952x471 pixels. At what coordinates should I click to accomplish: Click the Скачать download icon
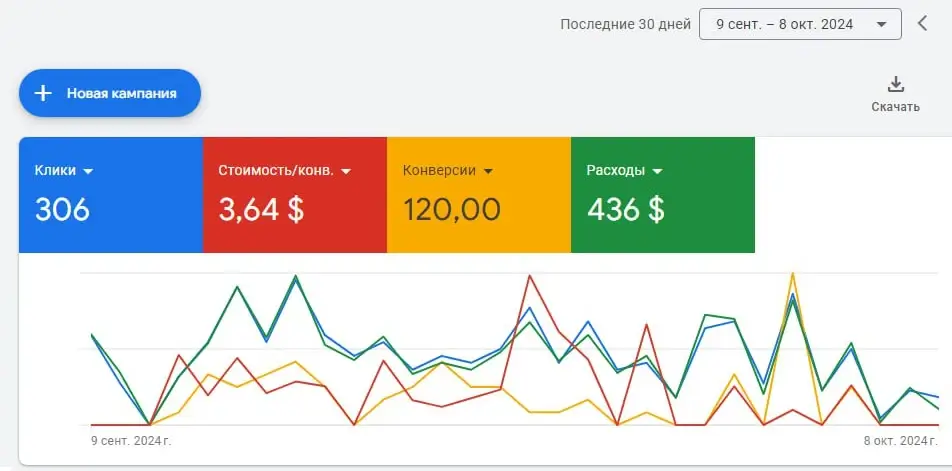[x=896, y=84]
